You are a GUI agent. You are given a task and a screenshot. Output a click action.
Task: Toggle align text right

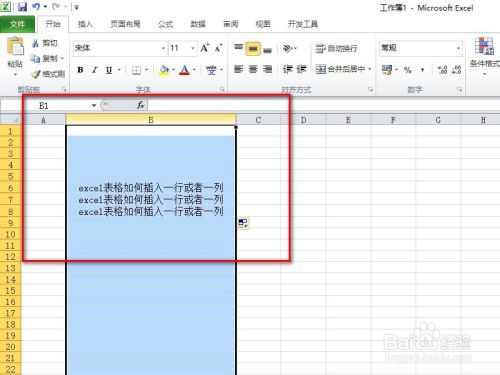267,69
